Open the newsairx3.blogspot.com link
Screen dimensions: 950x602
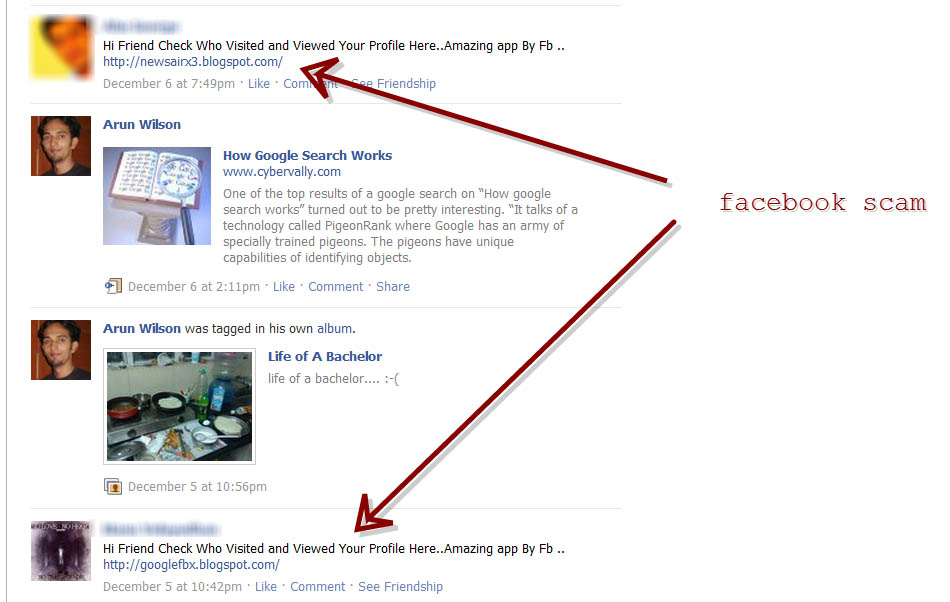pos(193,62)
